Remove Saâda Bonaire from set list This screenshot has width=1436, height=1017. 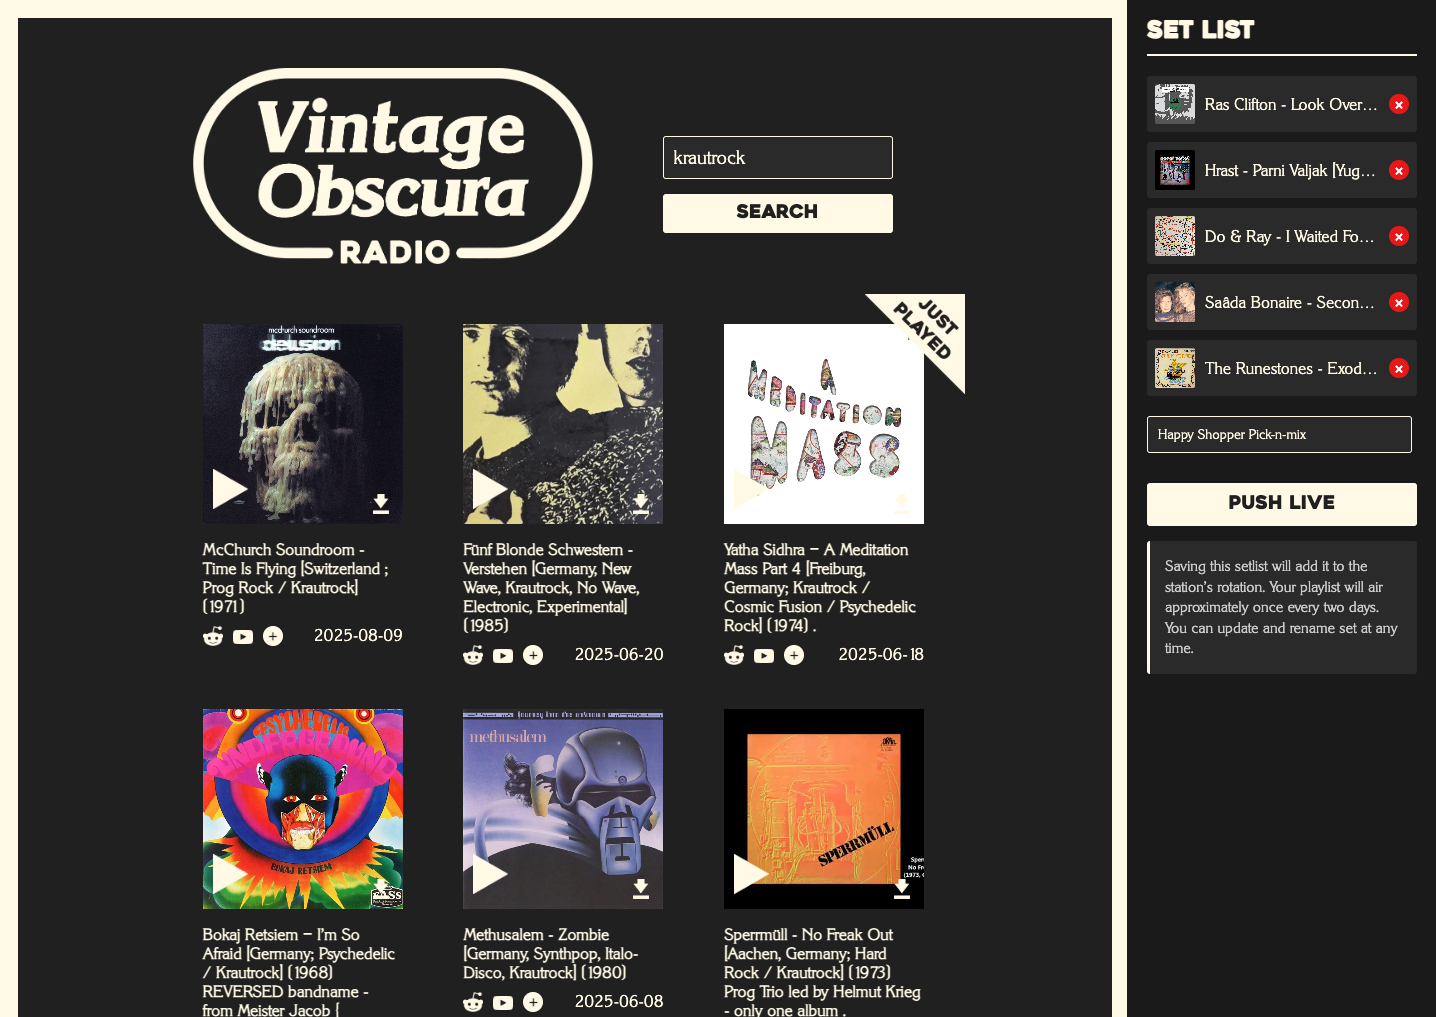point(1399,302)
